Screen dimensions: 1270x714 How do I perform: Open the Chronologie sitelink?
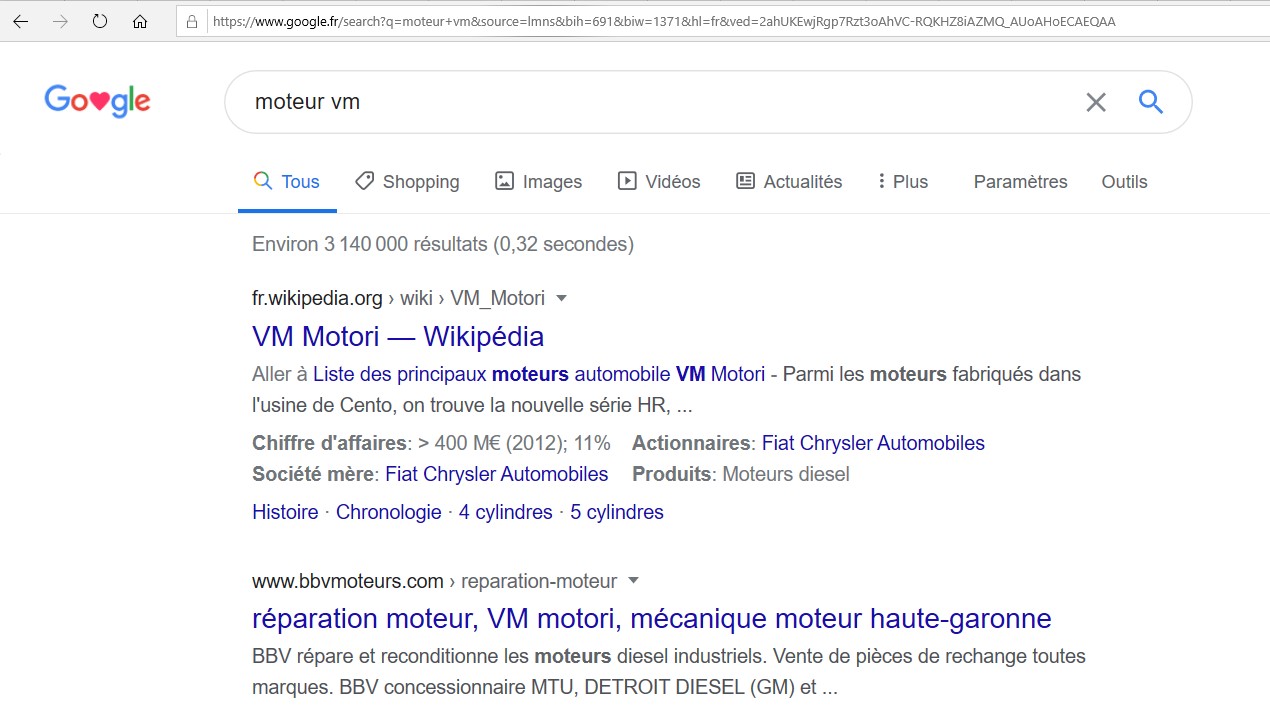point(389,512)
